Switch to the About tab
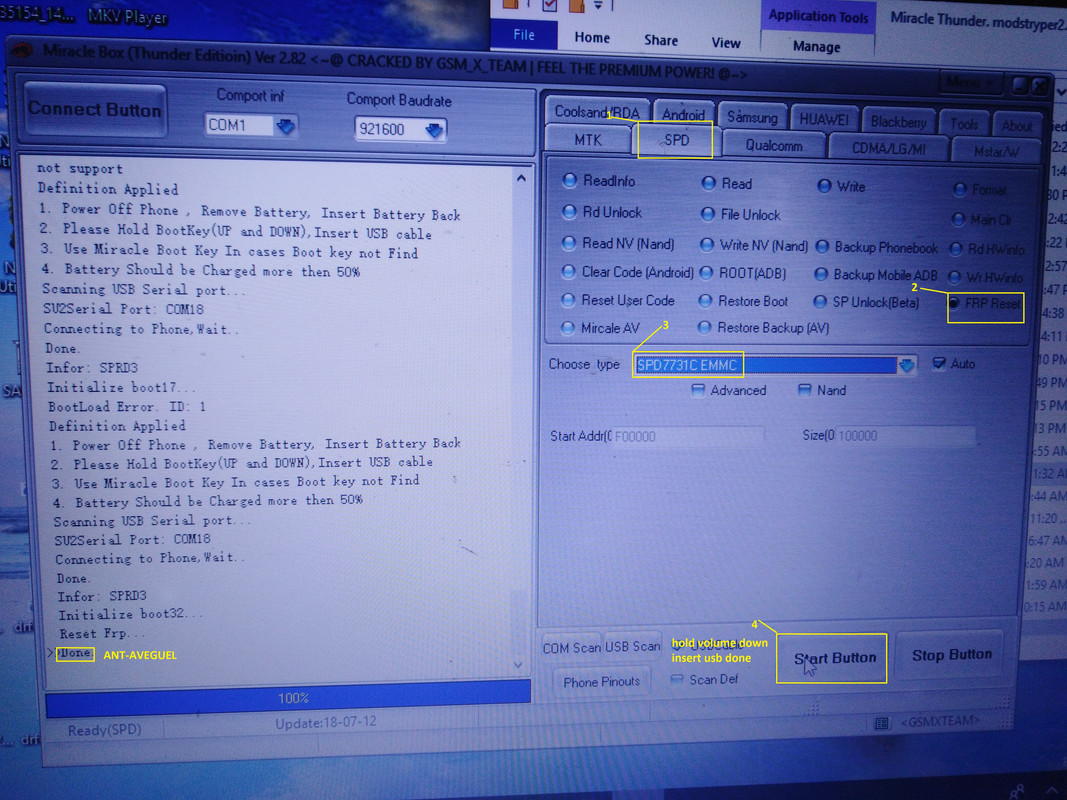Image resolution: width=1067 pixels, height=800 pixels. (1017, 125)
